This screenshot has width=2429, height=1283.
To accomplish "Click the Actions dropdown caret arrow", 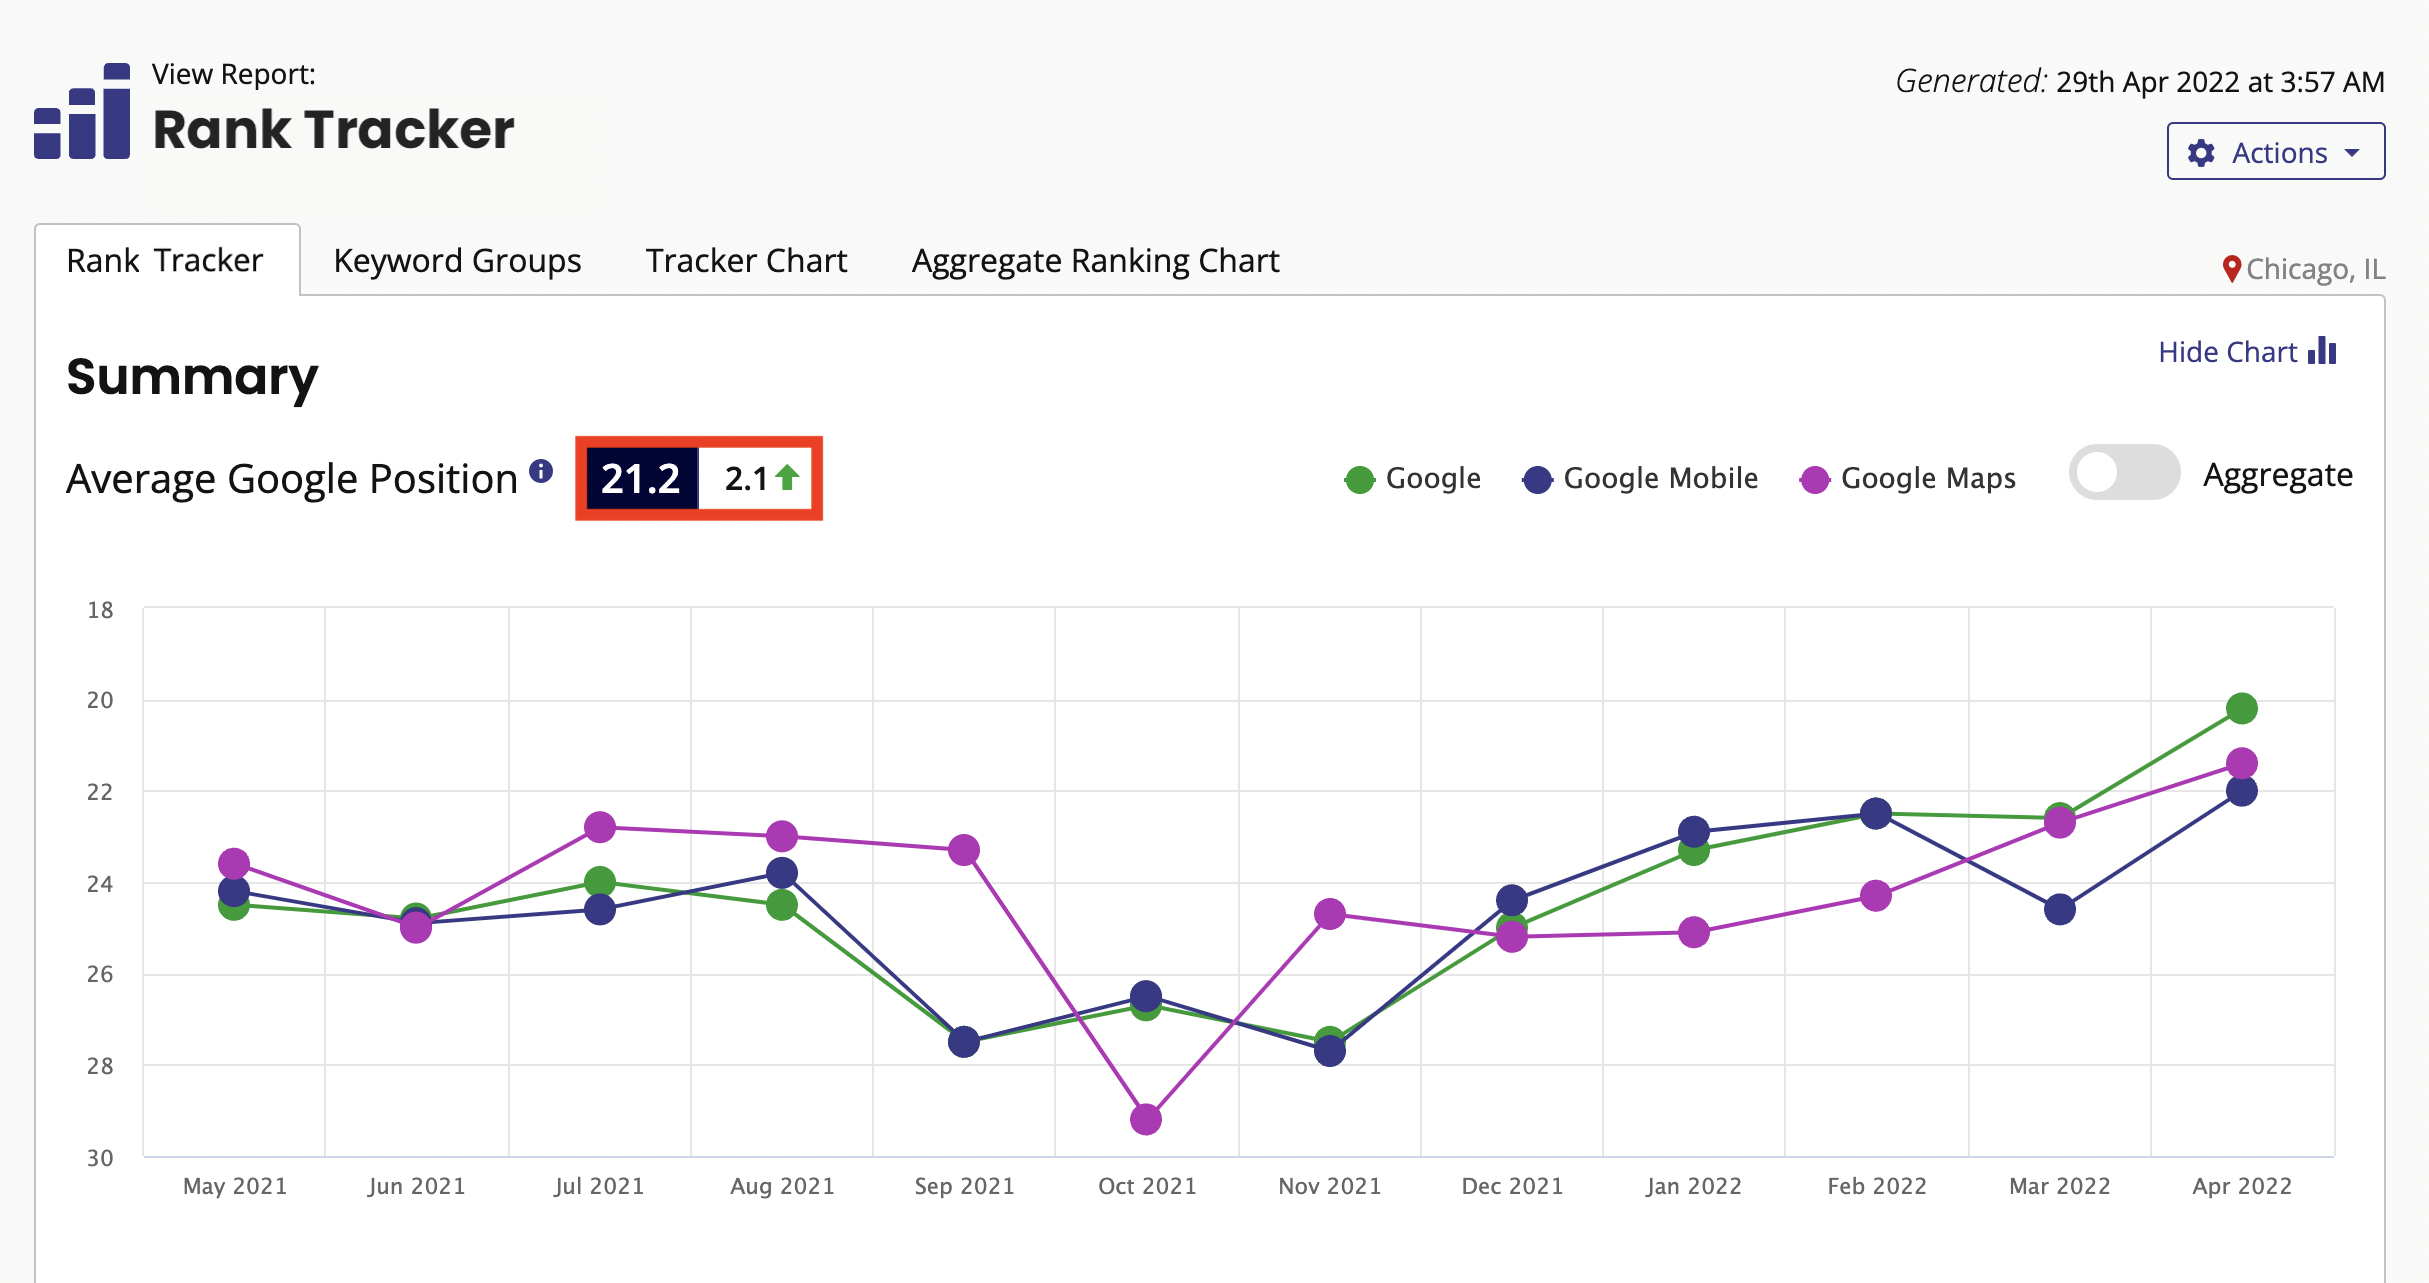I will point(2352,153).
